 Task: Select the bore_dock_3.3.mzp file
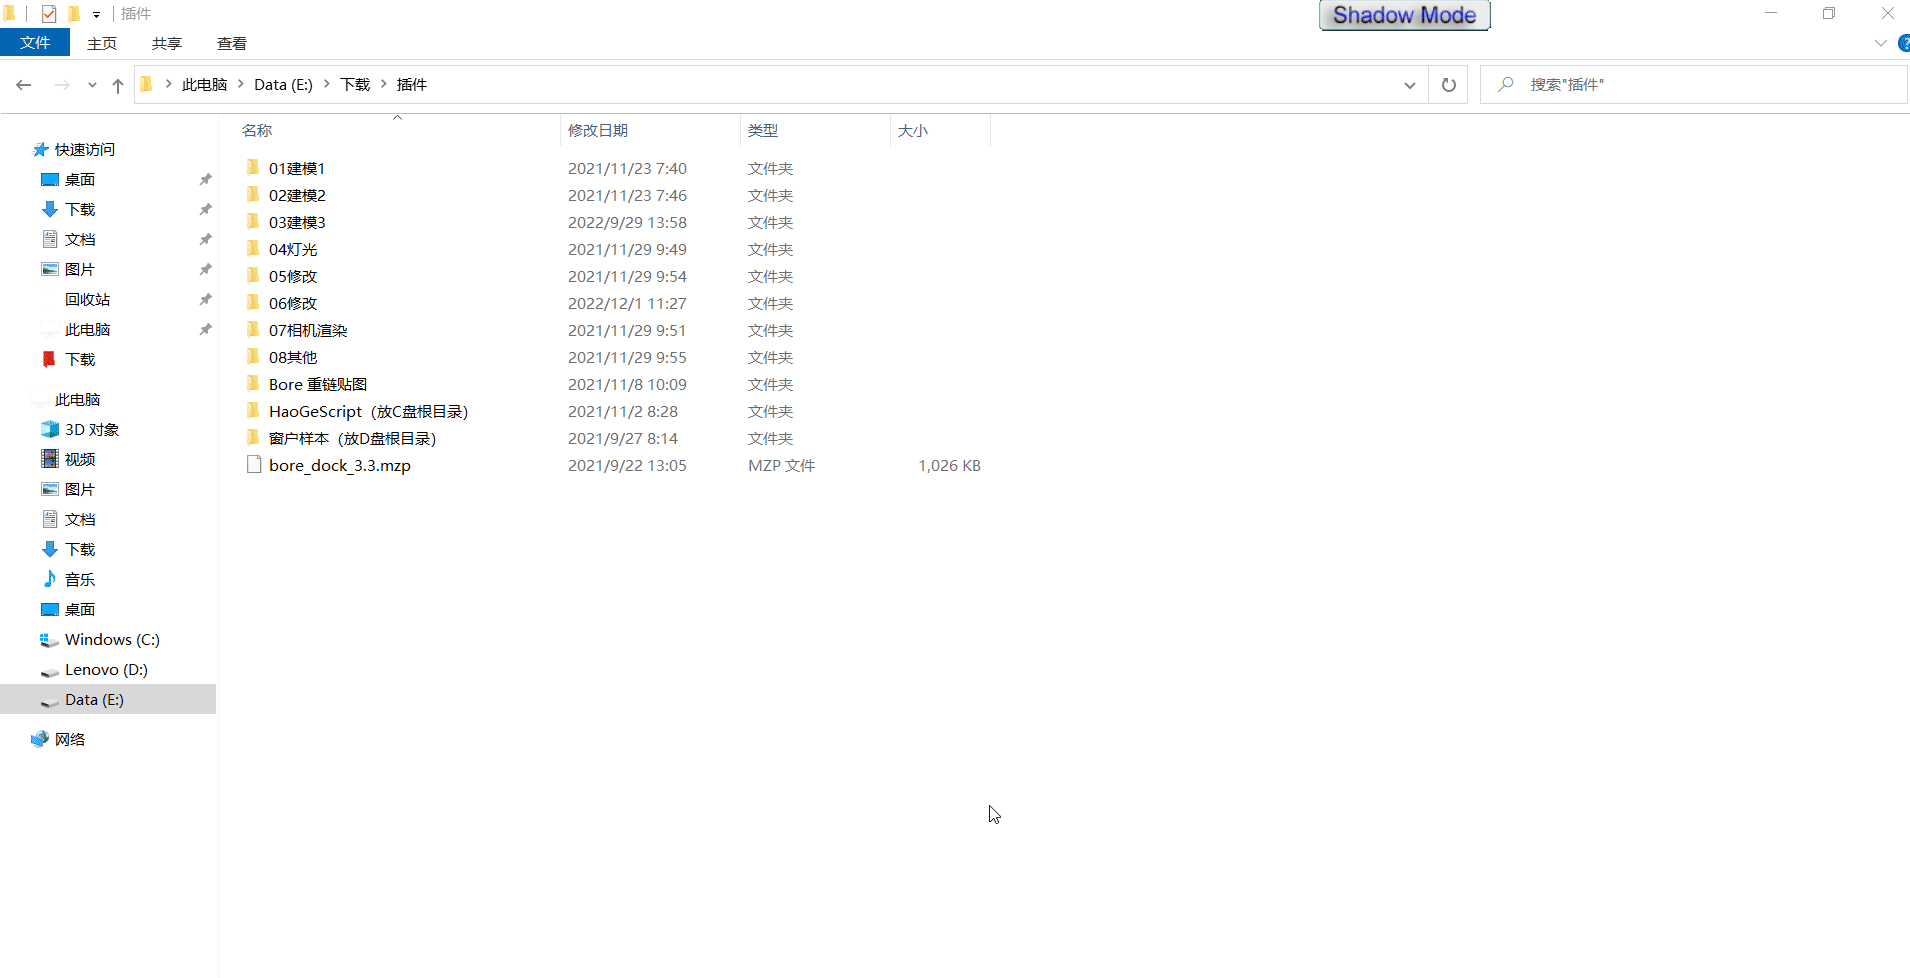tap(339, 465)
